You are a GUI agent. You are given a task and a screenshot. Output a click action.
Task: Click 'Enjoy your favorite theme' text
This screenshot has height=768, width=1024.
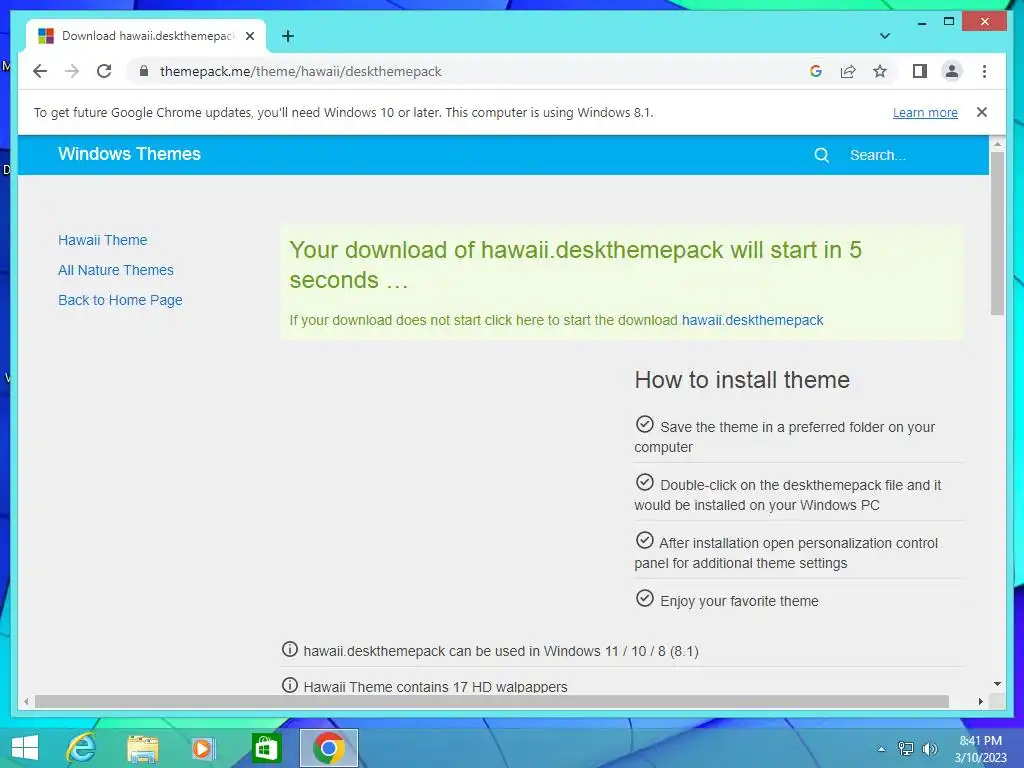tap(739, 601)
